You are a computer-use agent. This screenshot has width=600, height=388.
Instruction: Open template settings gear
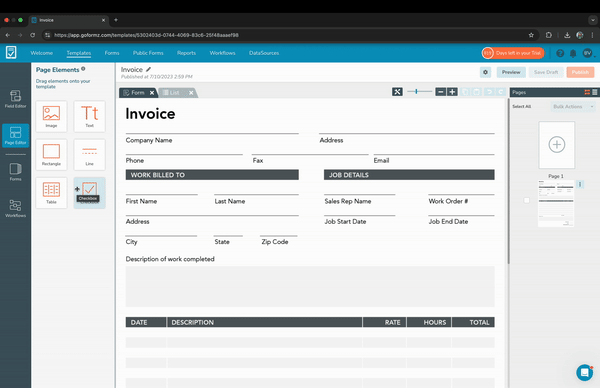coord(486,72)
